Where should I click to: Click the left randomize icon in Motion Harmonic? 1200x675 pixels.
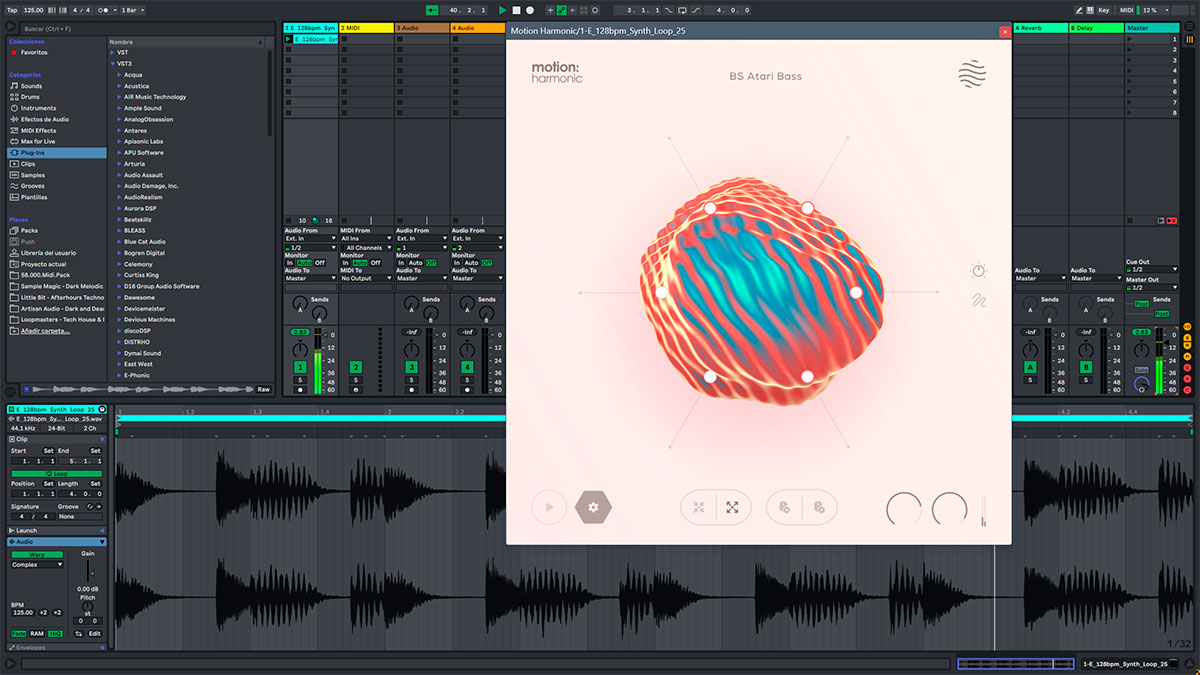pos(784,507)
